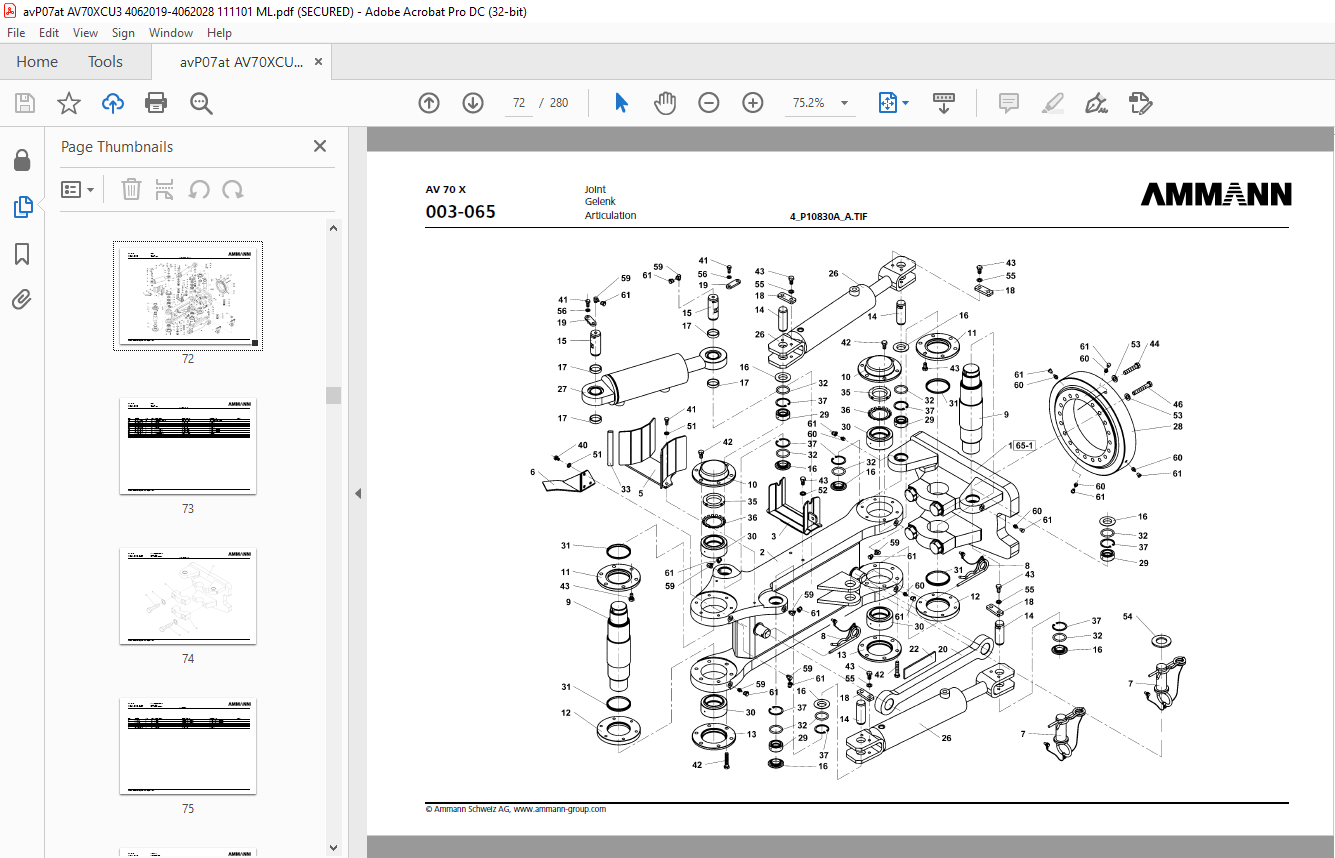Bookmark this file with the star icon
The height and width of the screenshot is (858, 1335).
pos(68,103)
